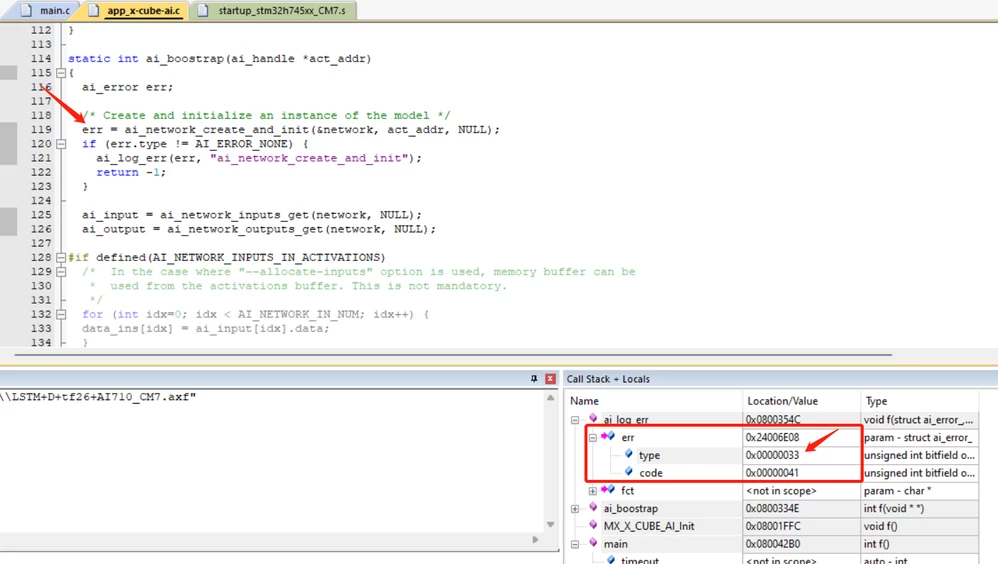Click the editor horizontal scrollbar
This screenshot has height=564, width=998.
point(453,355)
